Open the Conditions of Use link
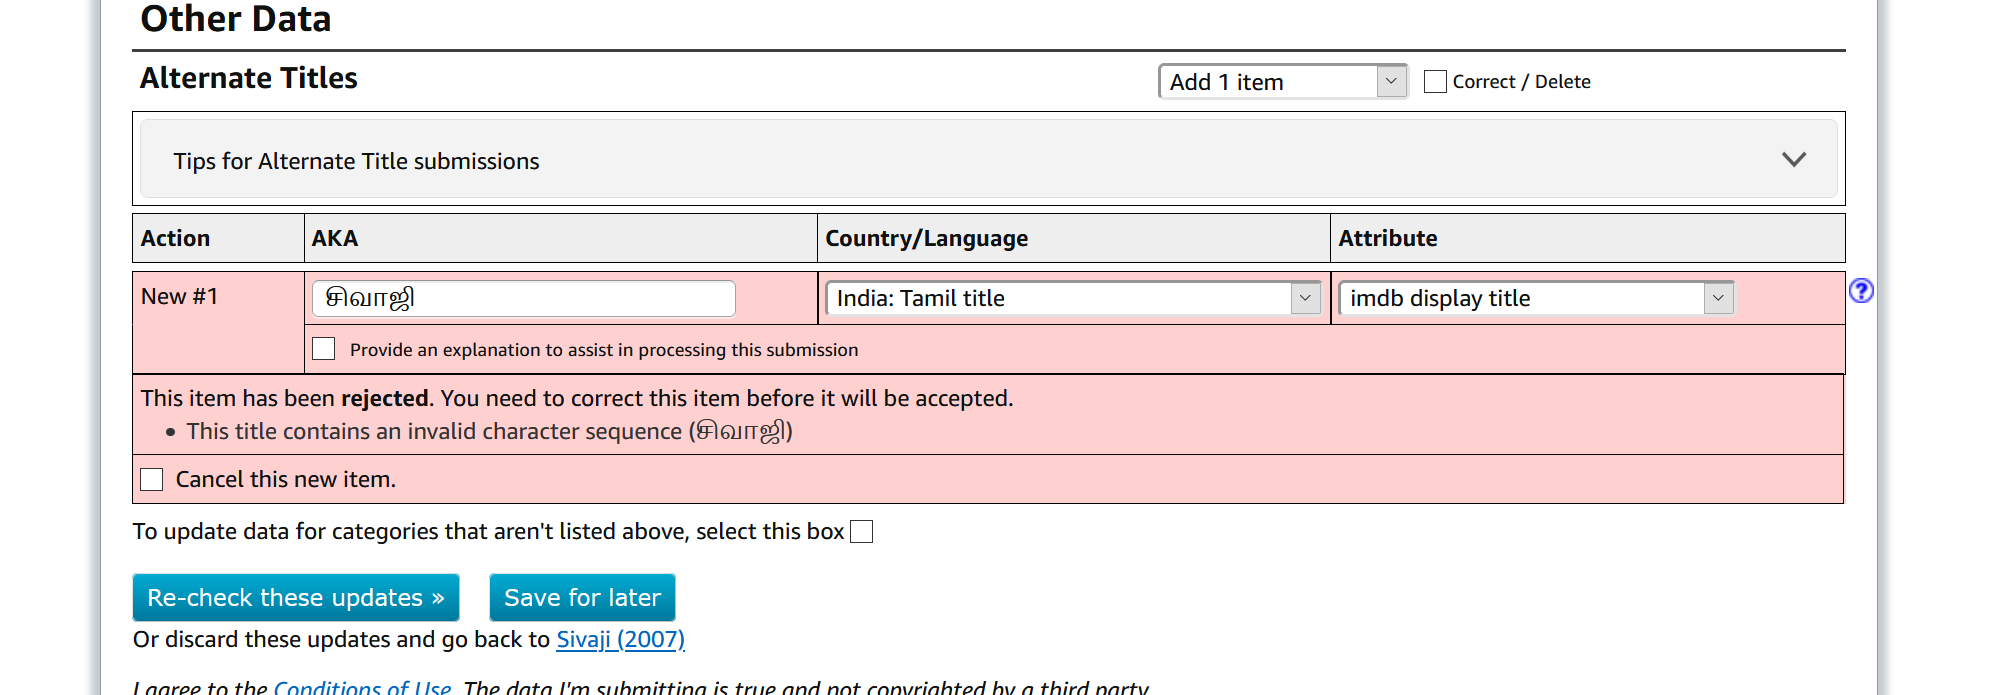 click(362, 687)
